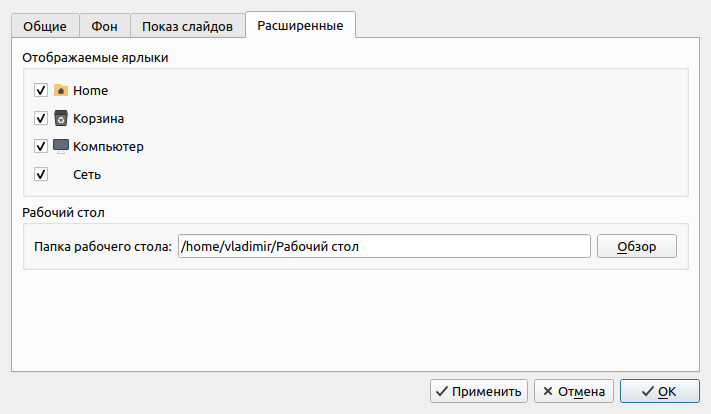Screen dimensions: 711x414
Task: Focus the Папка рабочего стола path field
Action: pyautogui.click(x=384, y=246)
